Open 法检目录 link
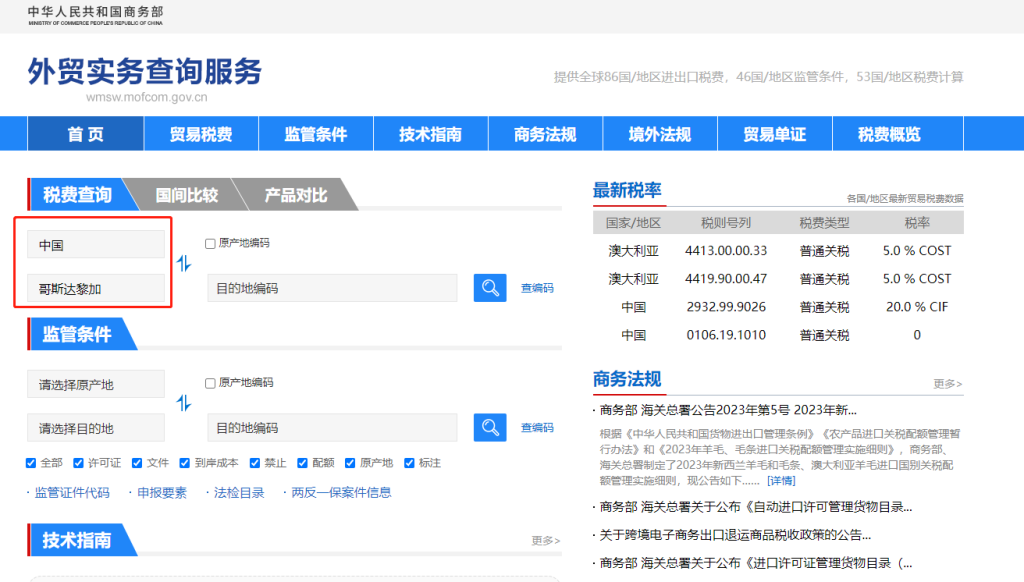This screenshot has width=1024, height=582. pos(239,493)
